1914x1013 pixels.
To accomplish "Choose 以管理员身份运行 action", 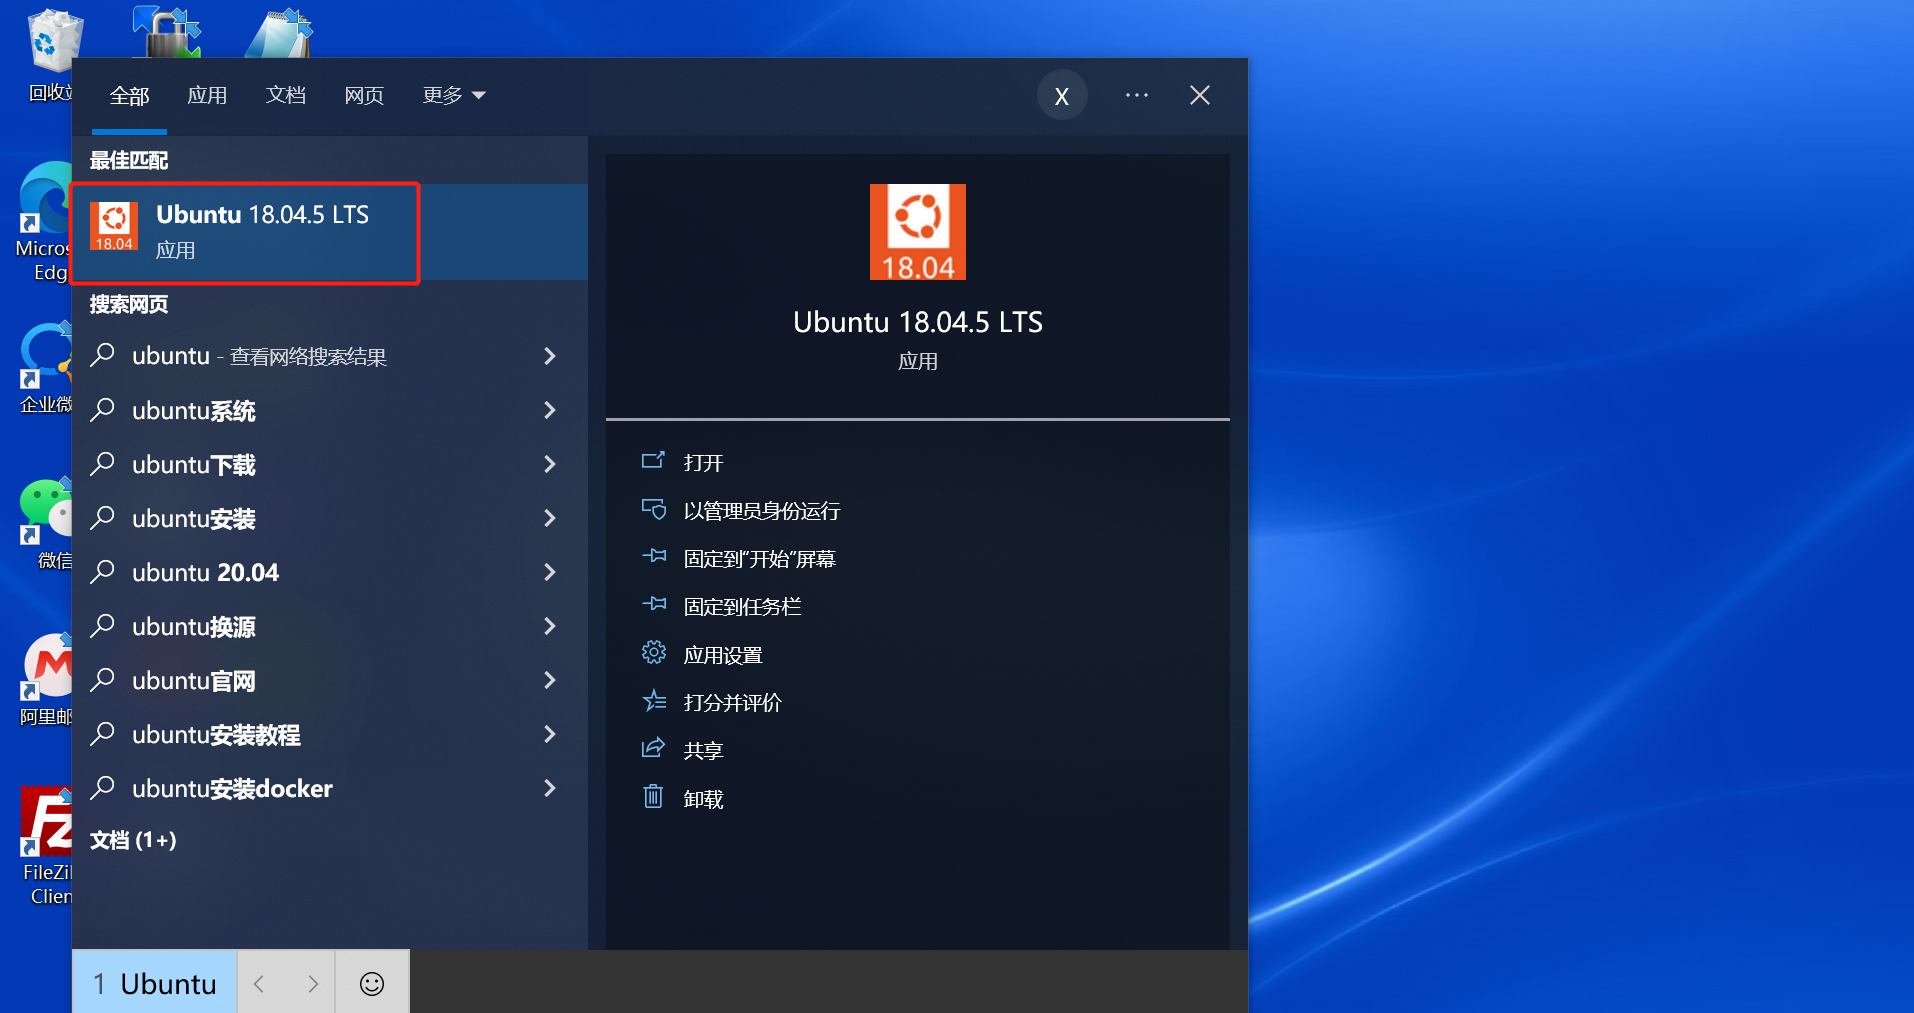I will (x=762, y=511).
